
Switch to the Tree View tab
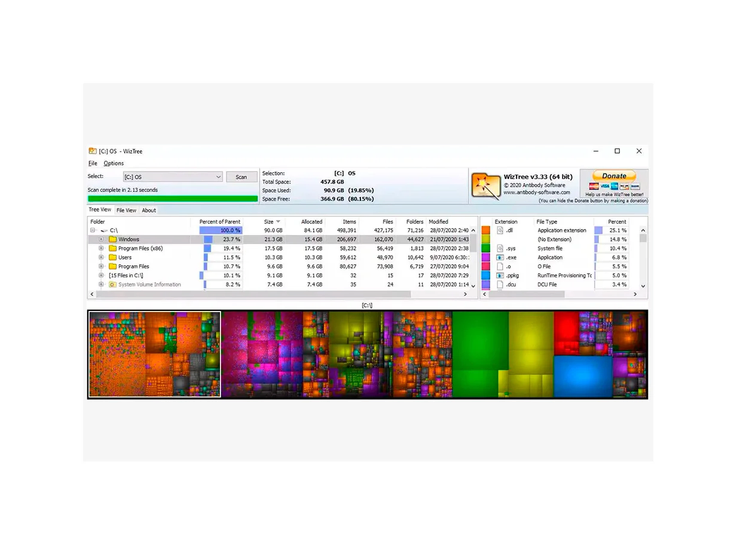click(x=100, y=210)
